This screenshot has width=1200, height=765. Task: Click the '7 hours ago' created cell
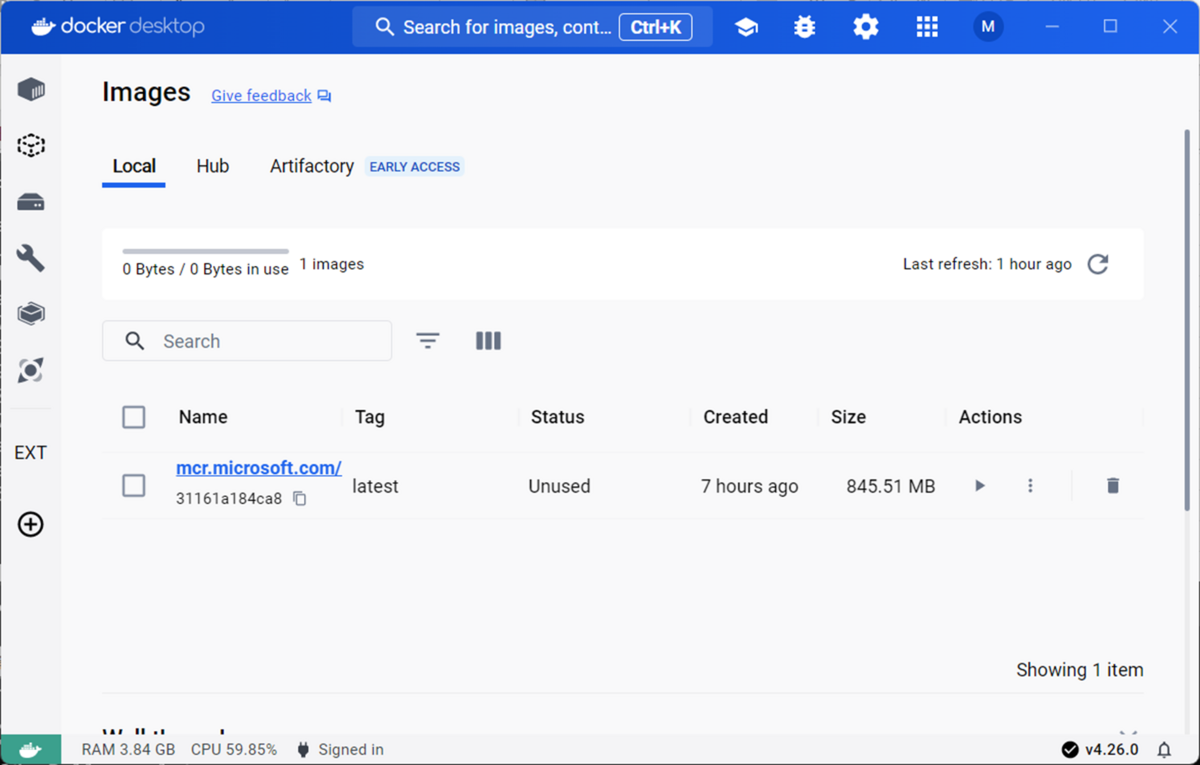pyautogui.click(x=749, y=486)
